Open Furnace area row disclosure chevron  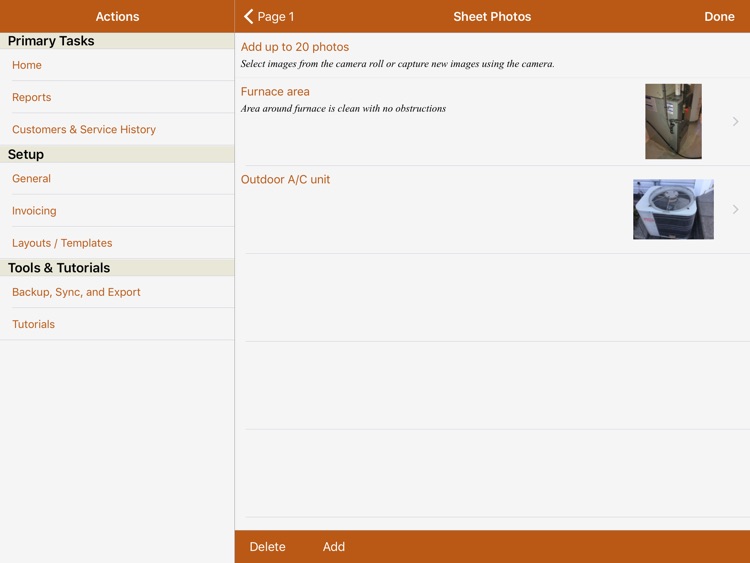point(735,121)
